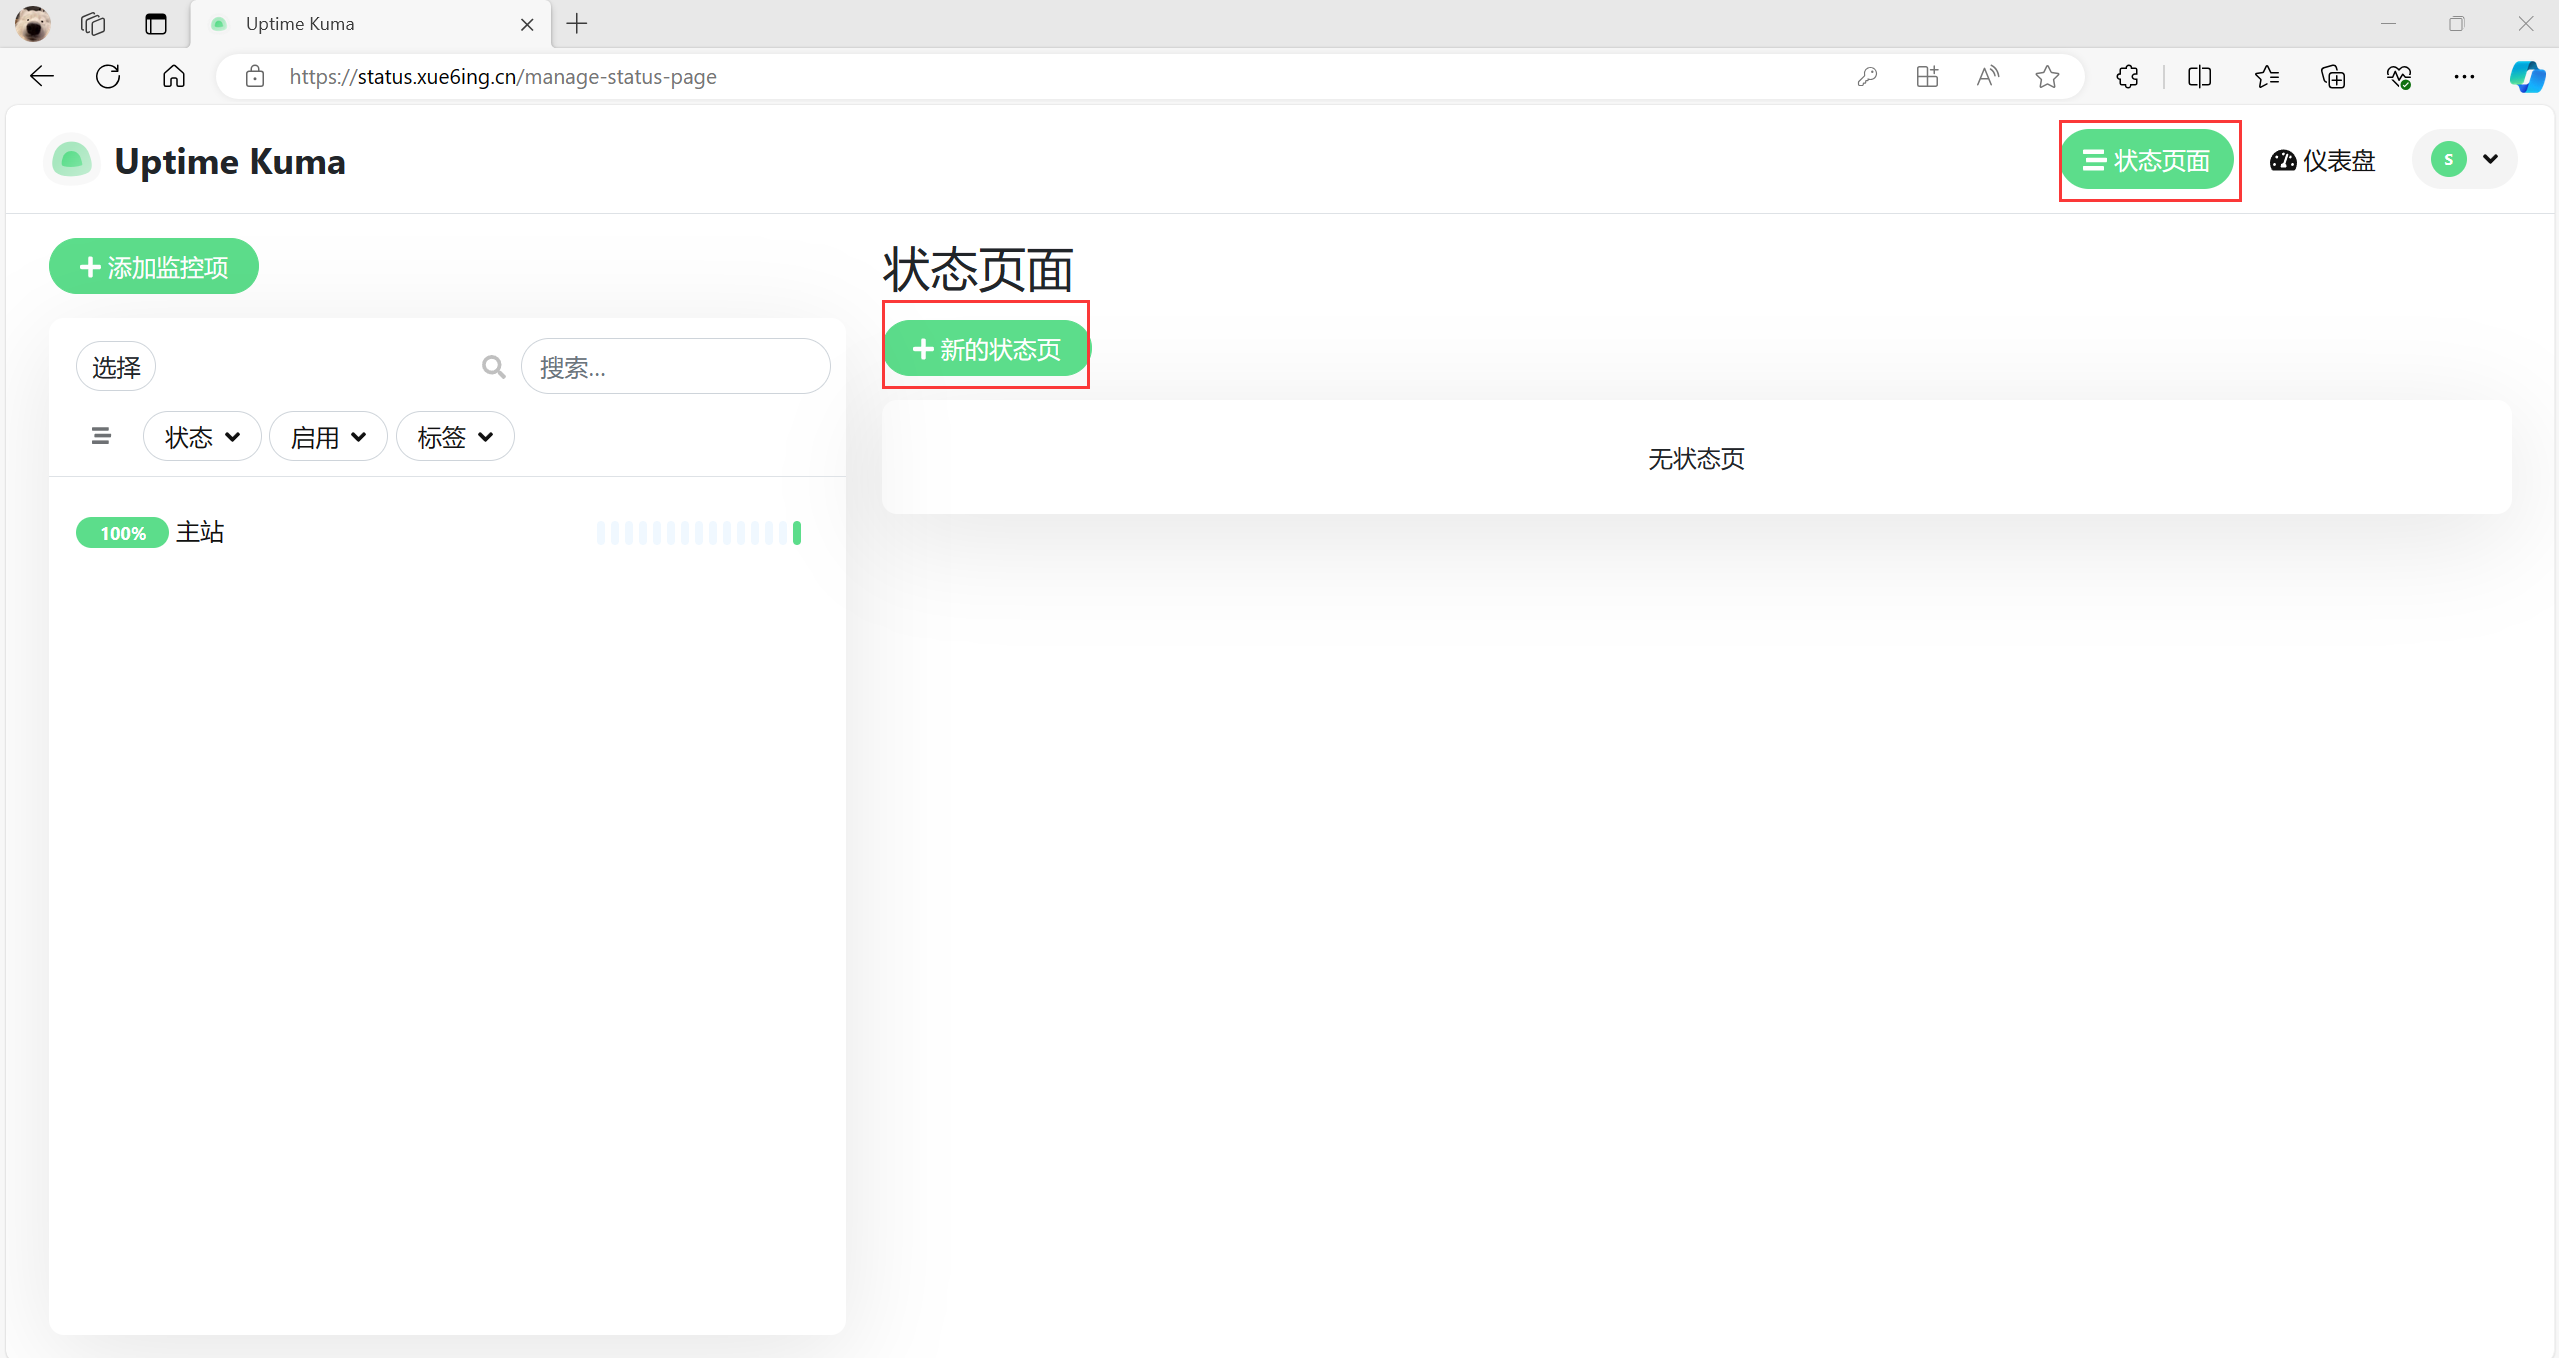Open the Favorites list icon
2559x1358 pixels.
(x=2266, y=76)
